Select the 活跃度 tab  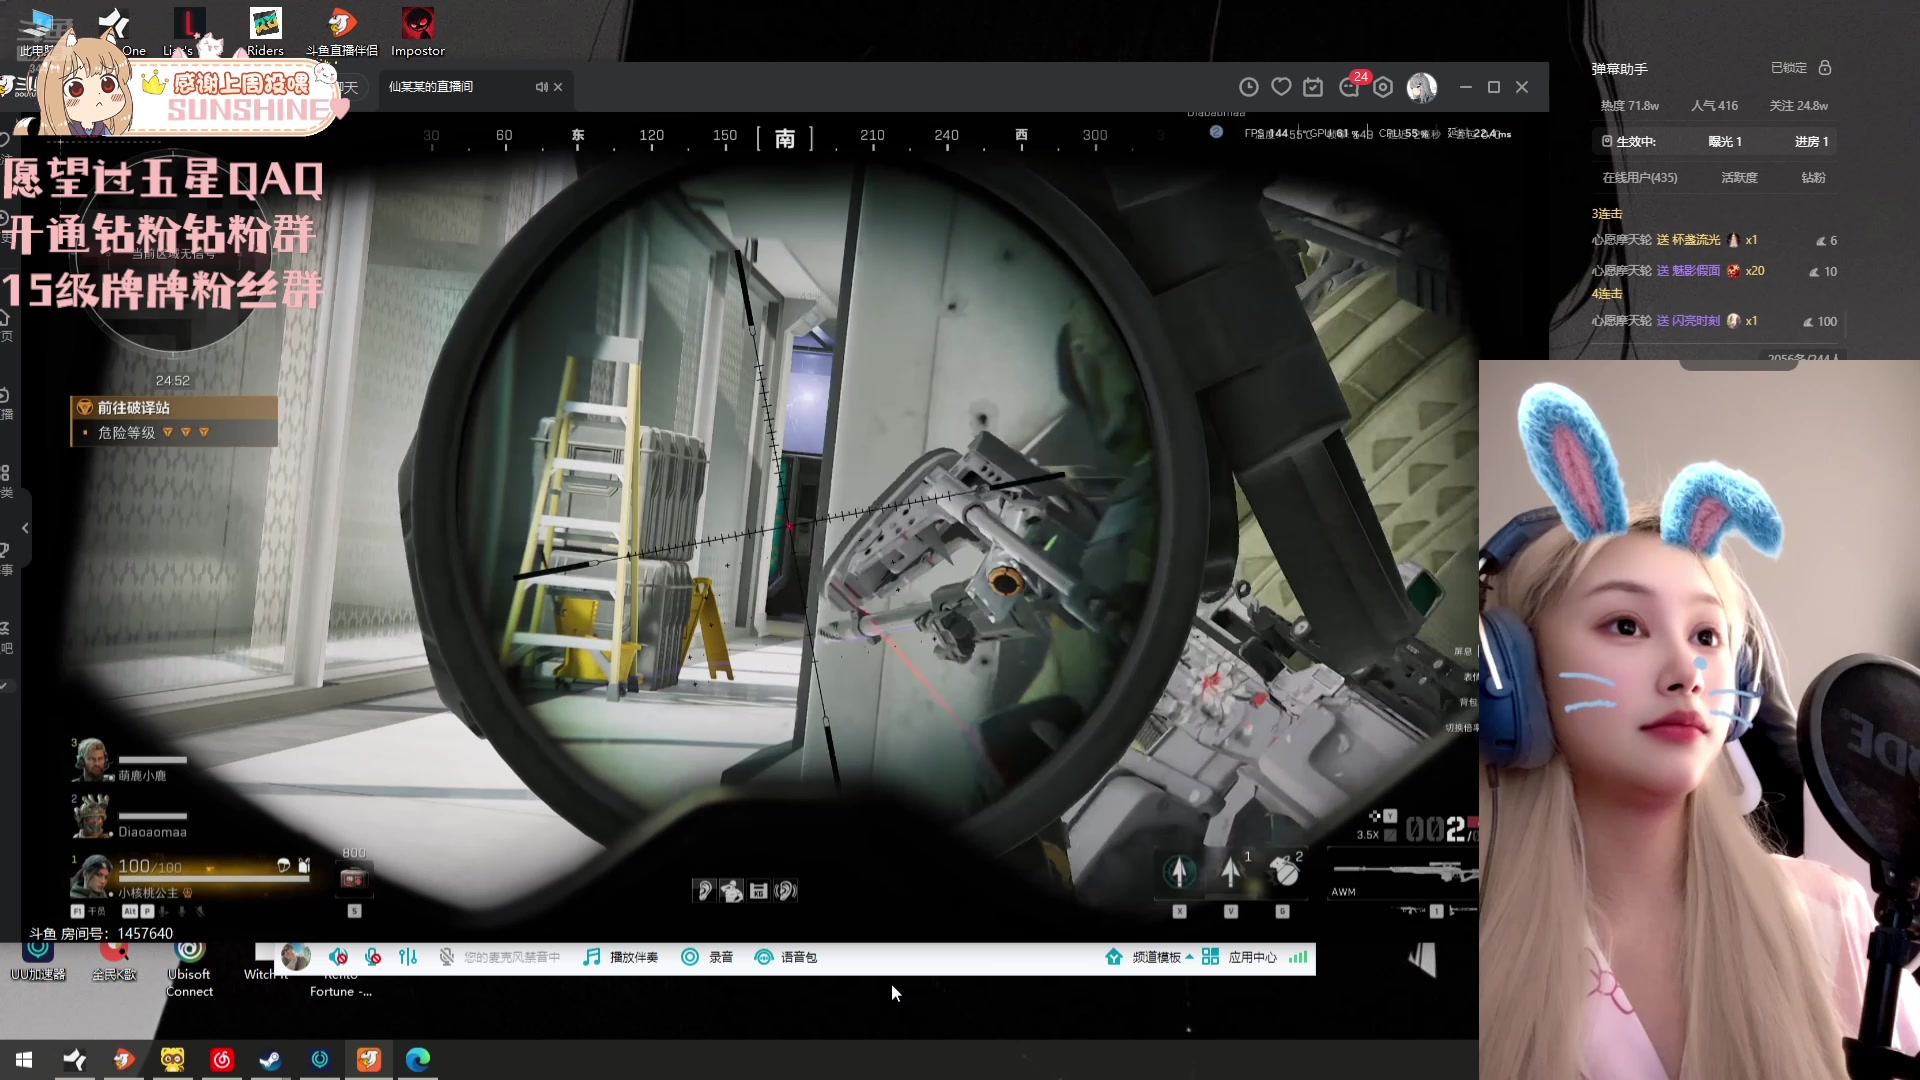[x=1739, y=177]
